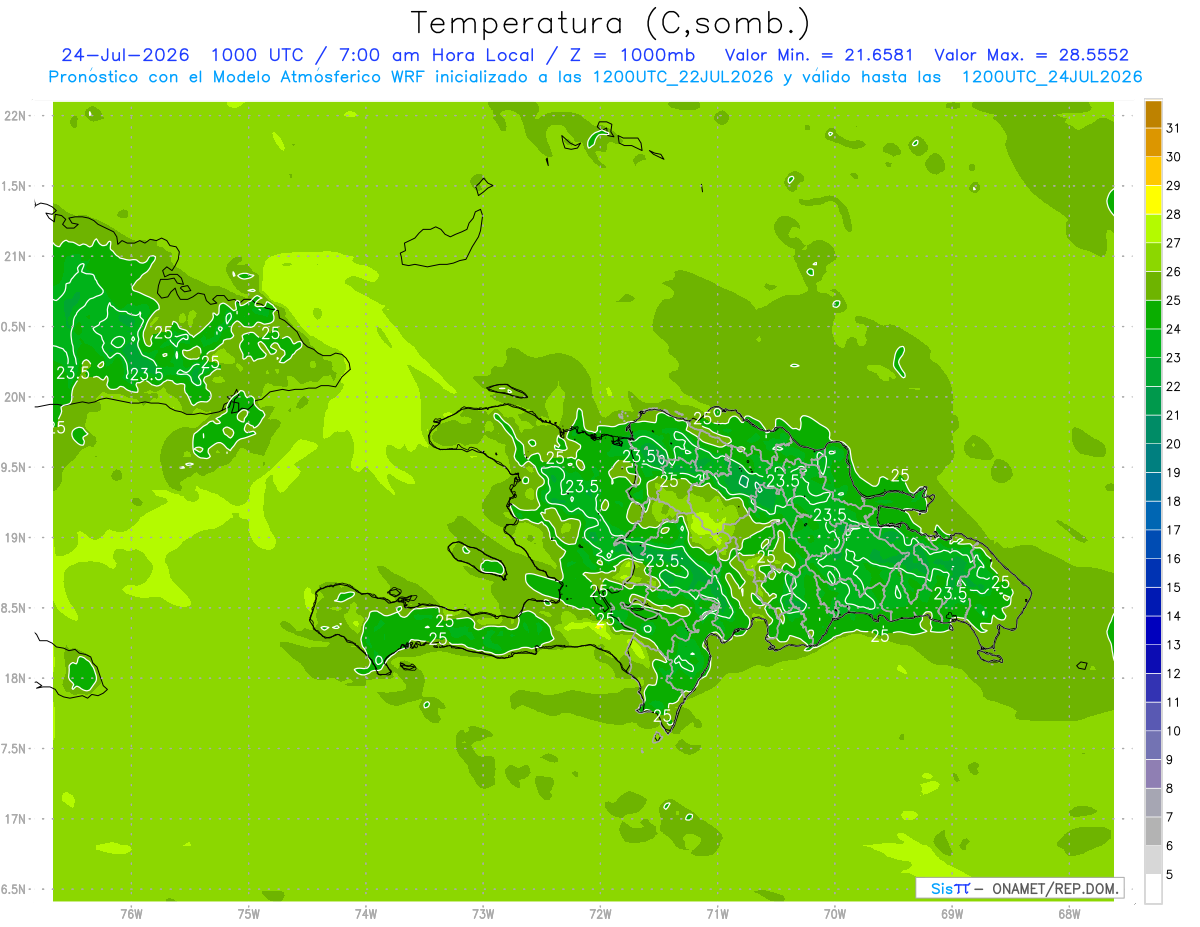This screenshot has height=927, width=1200.
Task: Click the '74W' longitude axis label
Action: click(366, 914)
